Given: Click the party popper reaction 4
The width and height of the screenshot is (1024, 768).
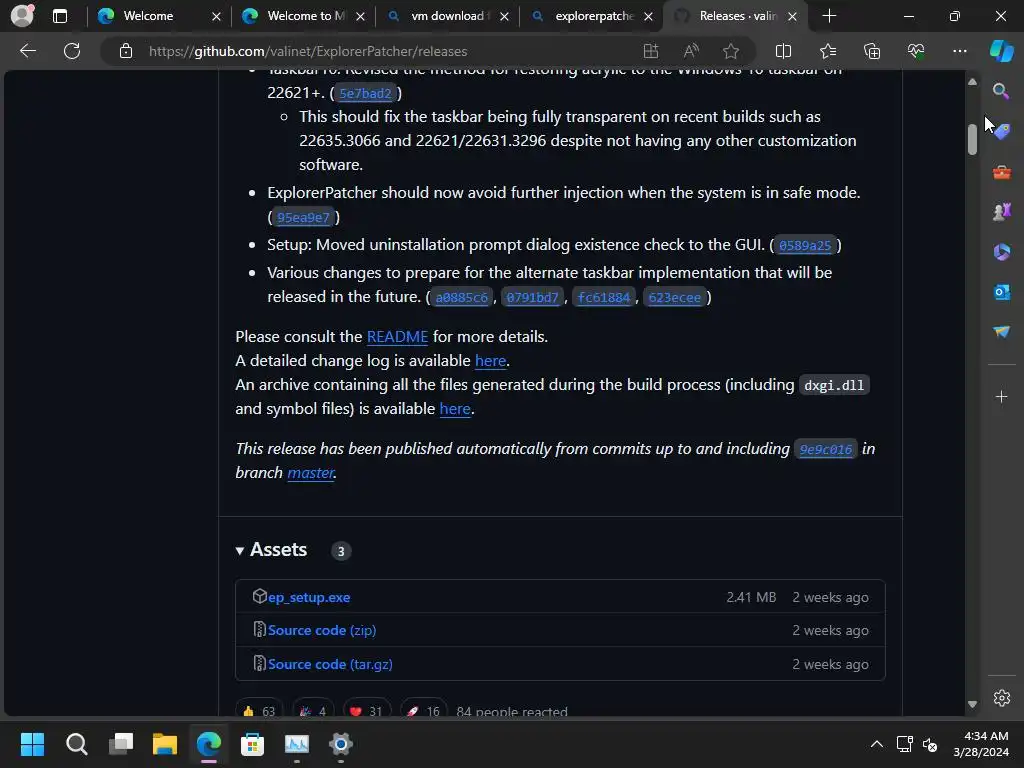Looking at the screenshot, I should coord(312,711).
